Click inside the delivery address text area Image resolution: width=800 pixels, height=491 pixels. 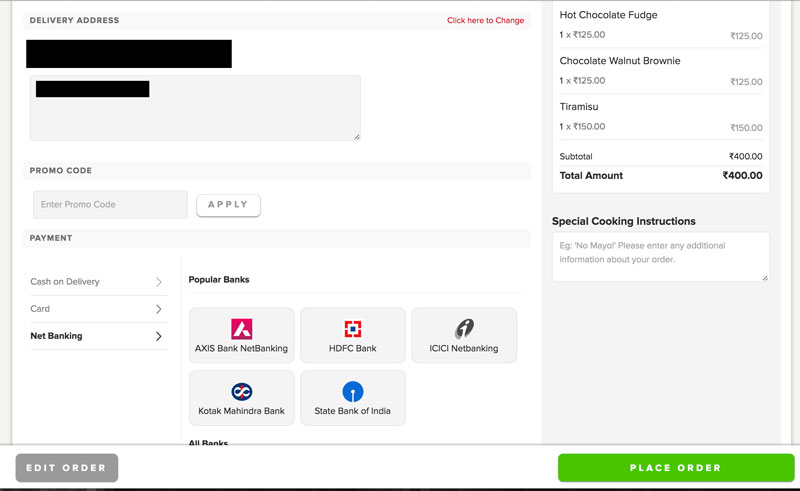point(195,108)
